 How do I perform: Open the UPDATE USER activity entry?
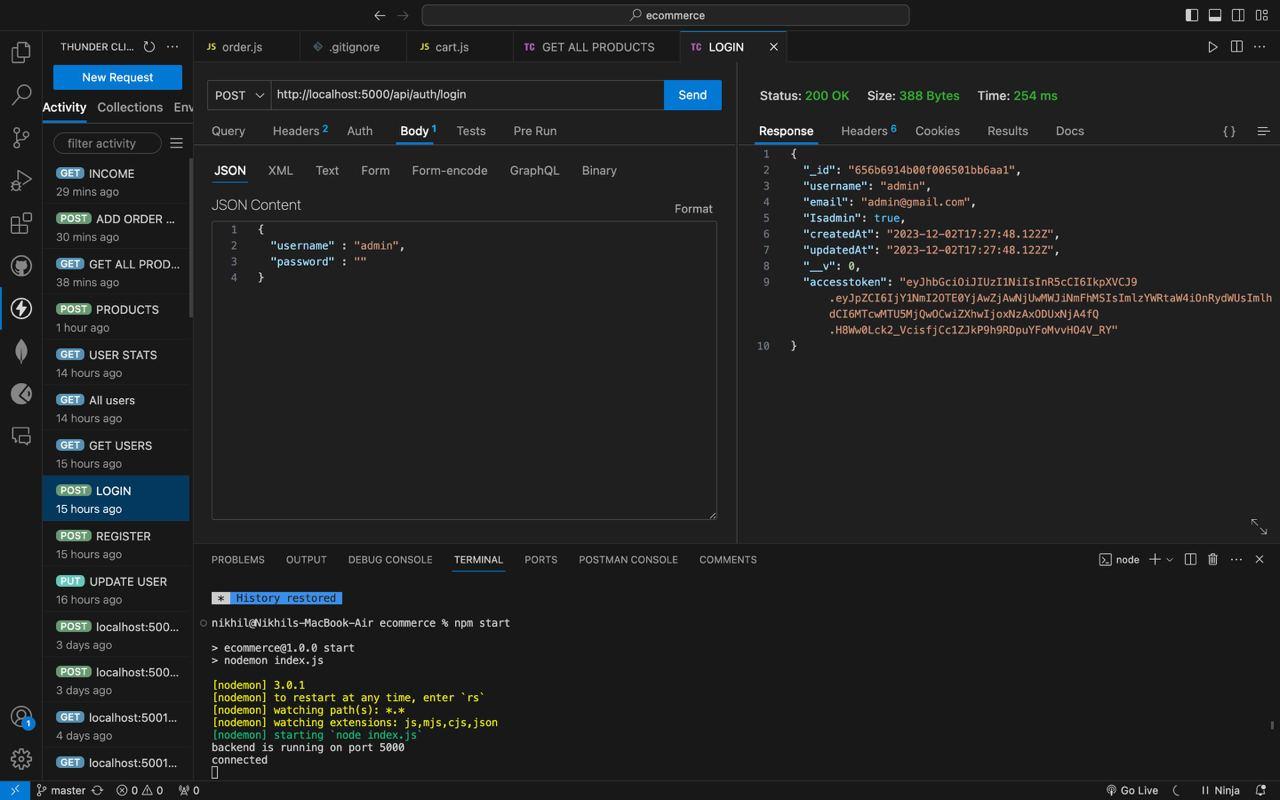pos(116,590)
